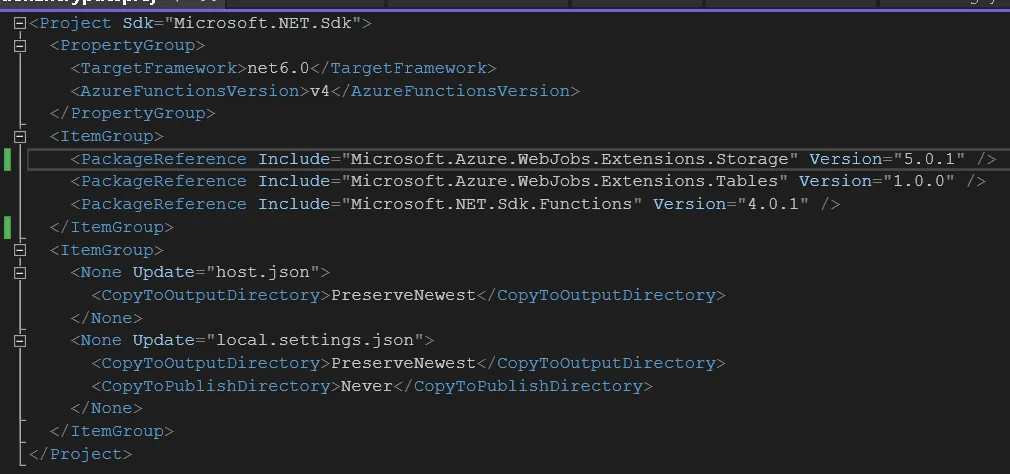The height and width of the screenshot is (474, 1010).
Task: Click the "host.json" attribute value
Action: [263, 272]
